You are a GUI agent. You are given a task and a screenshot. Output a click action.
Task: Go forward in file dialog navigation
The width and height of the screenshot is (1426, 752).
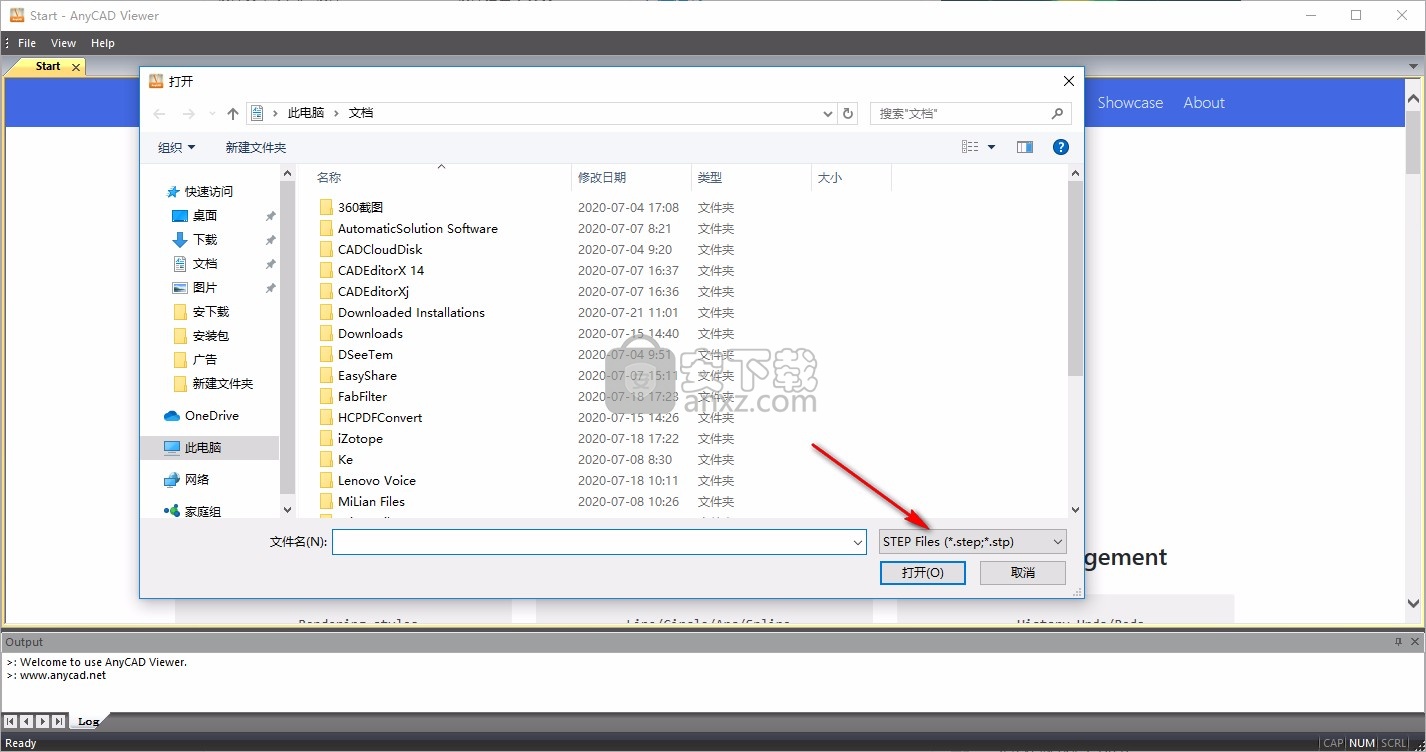(187, 114)
